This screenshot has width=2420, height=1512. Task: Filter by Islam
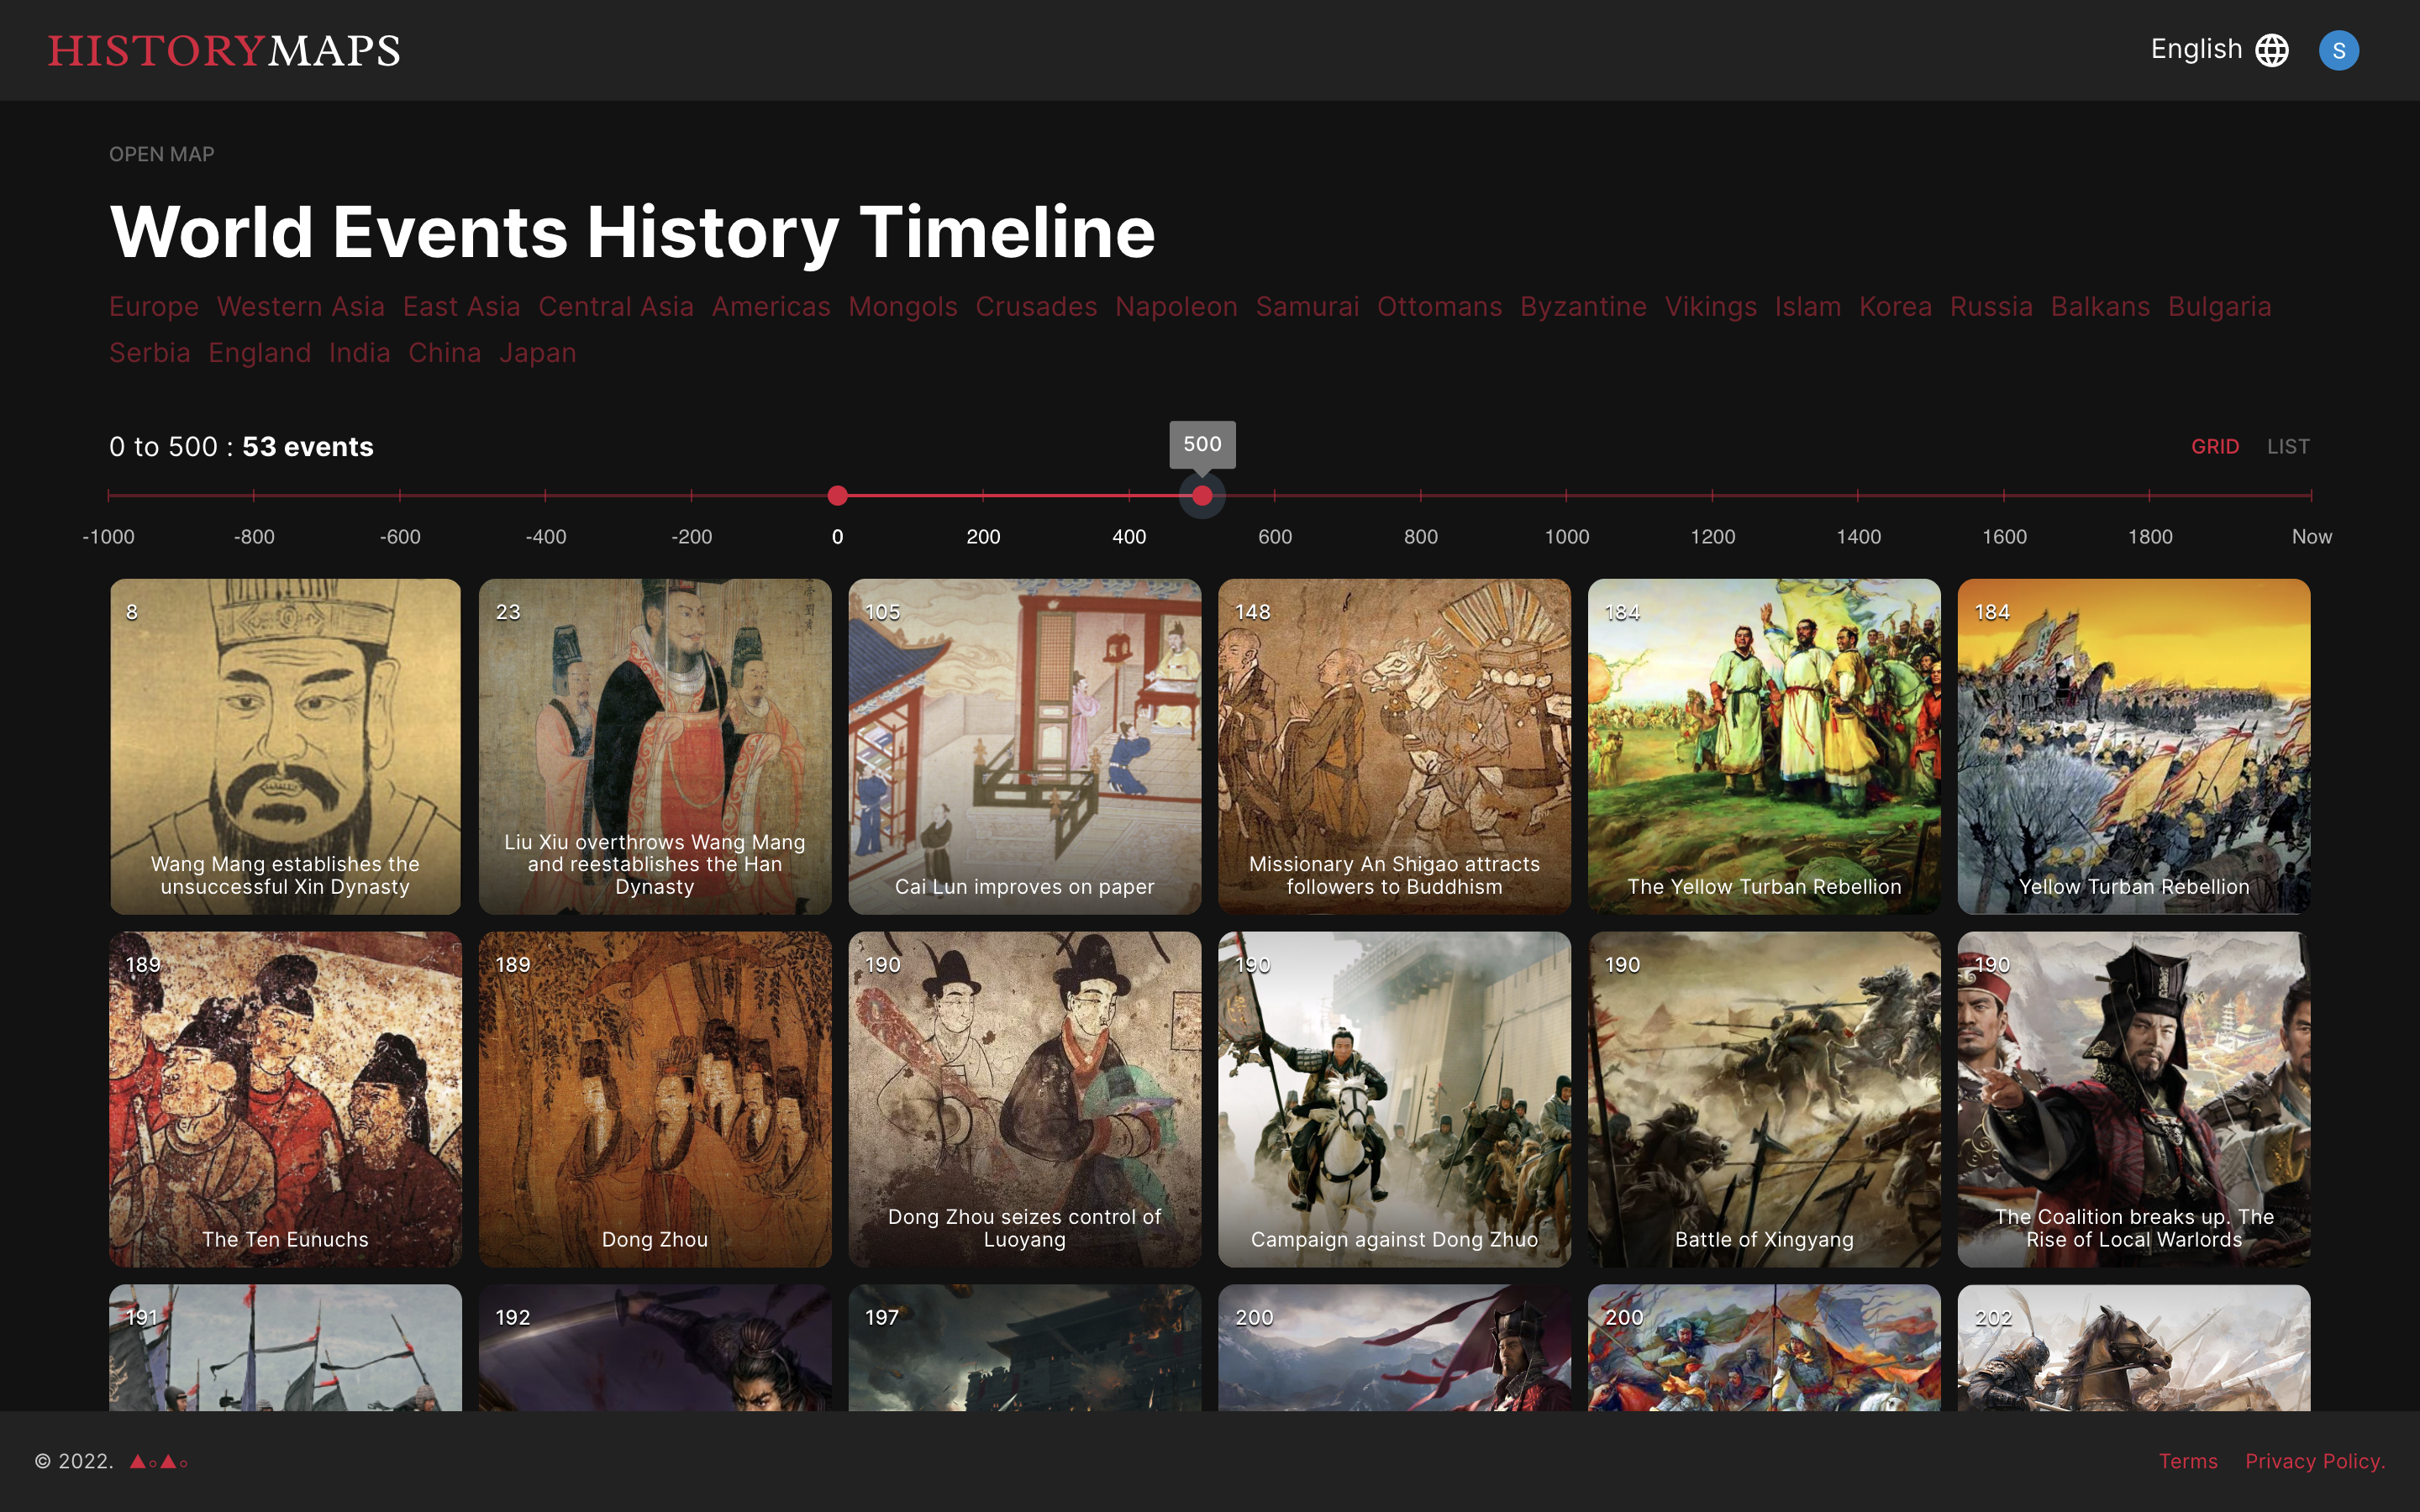tap(1807, 307)
